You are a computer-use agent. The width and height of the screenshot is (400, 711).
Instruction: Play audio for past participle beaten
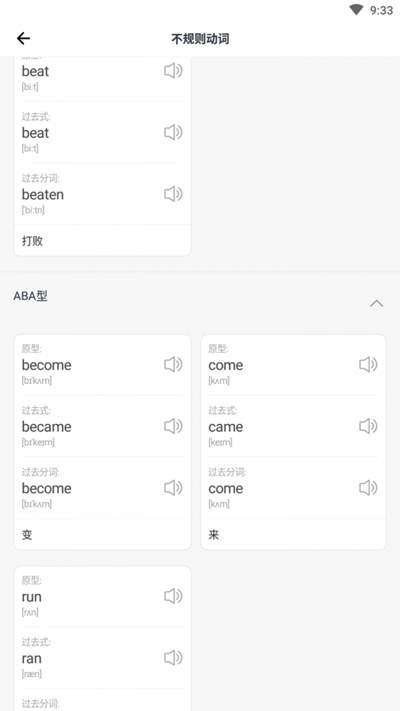click(x=173, y=194)
